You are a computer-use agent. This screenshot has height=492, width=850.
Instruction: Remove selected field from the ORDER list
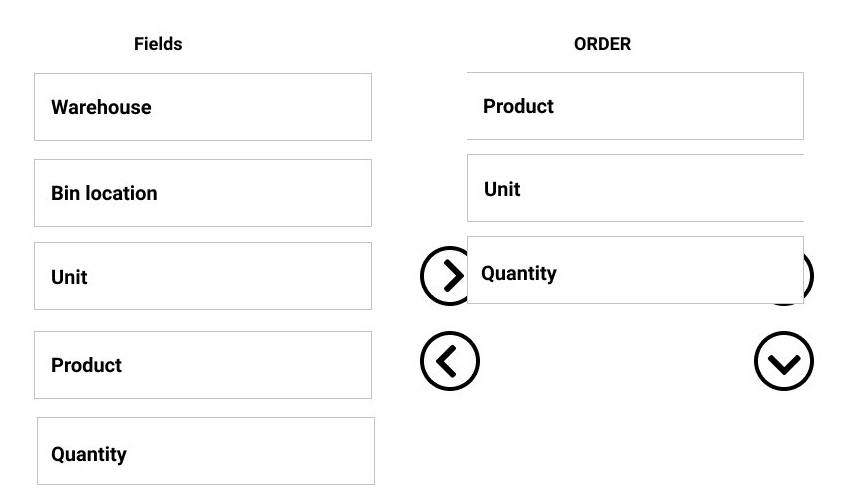pyautogui.click(x=450, y=361)
